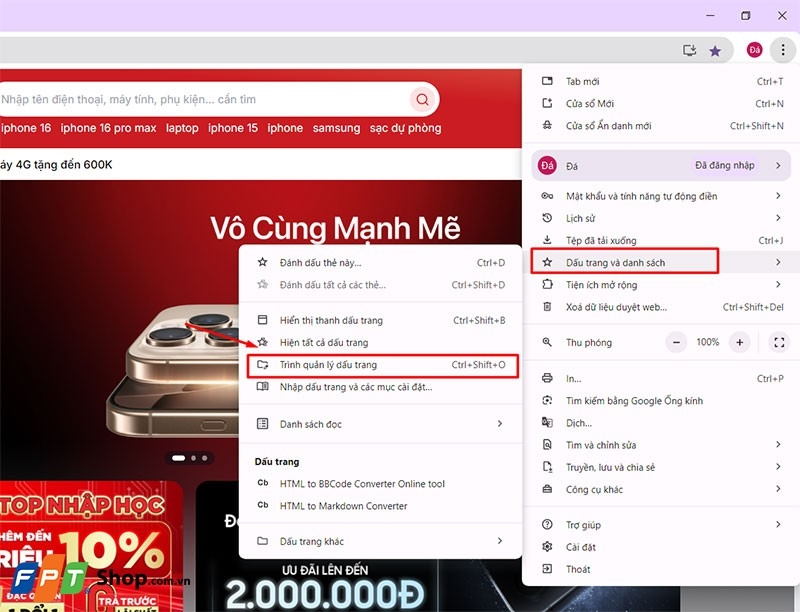Expand Danh sách đọc submenu arrow
The height and width of the screenshot is (612, 800).
(499, 424)
